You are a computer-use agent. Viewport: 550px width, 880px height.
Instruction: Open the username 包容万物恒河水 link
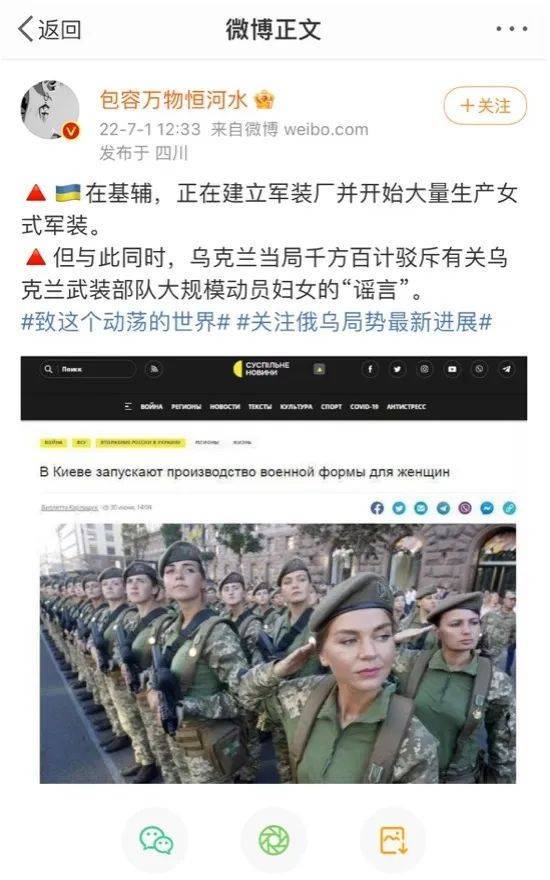coord(173,100)
